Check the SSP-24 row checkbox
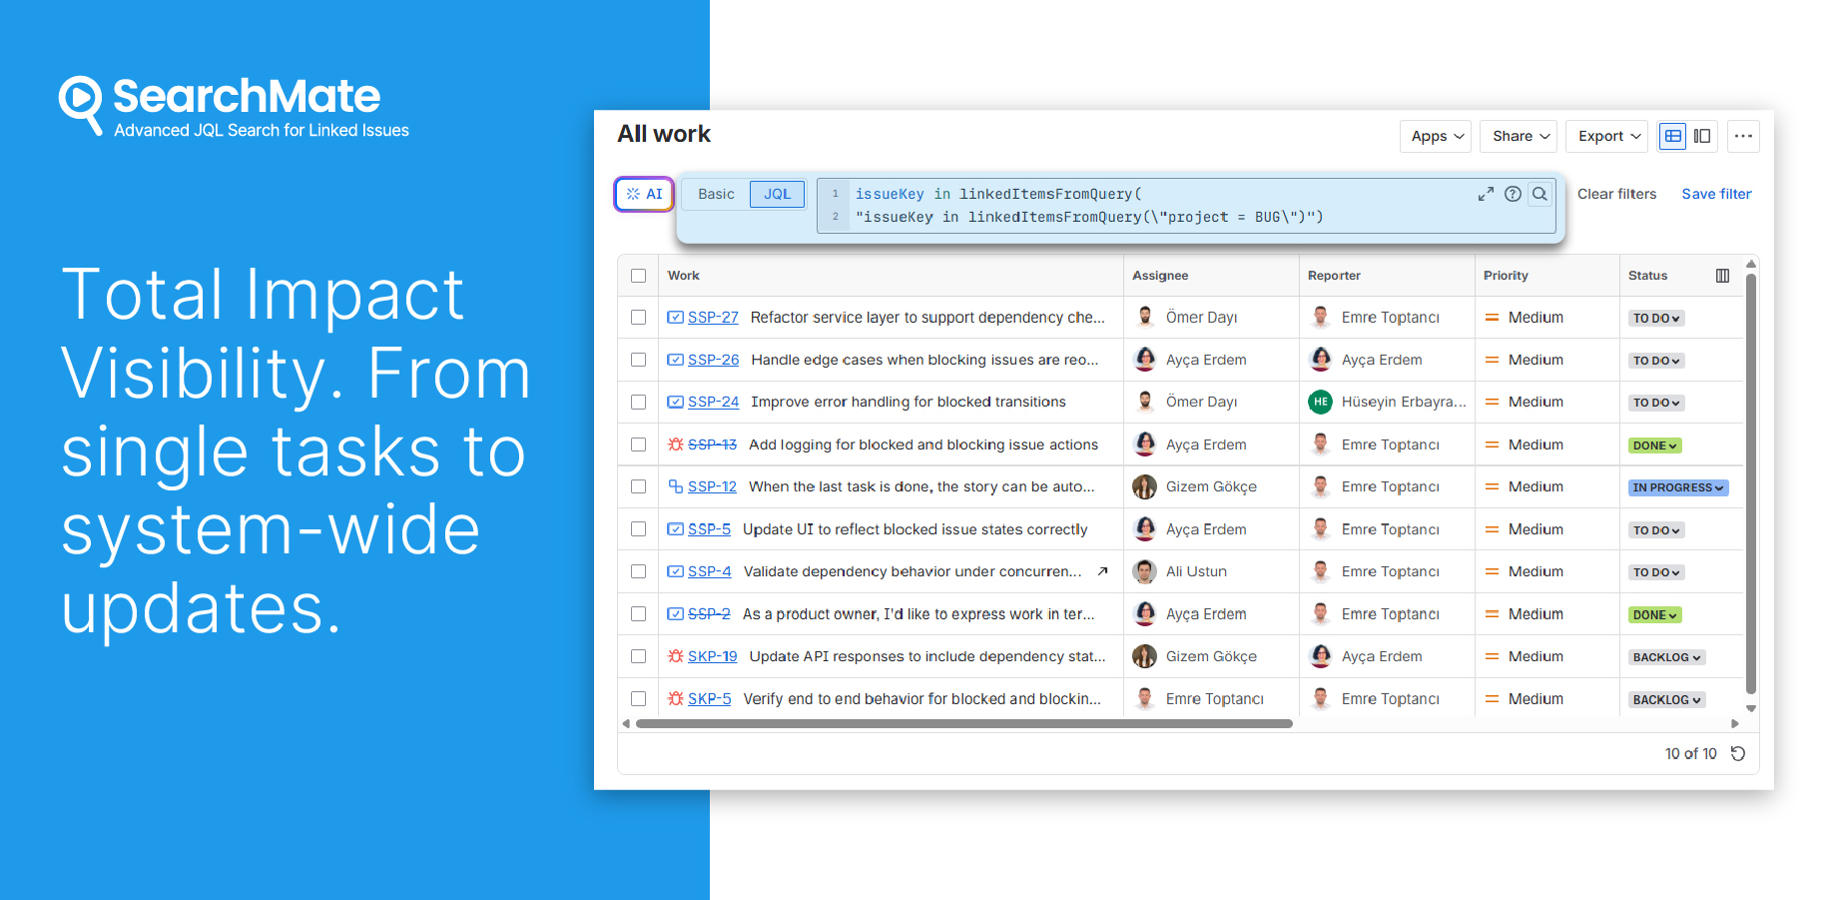 (639, 402)
